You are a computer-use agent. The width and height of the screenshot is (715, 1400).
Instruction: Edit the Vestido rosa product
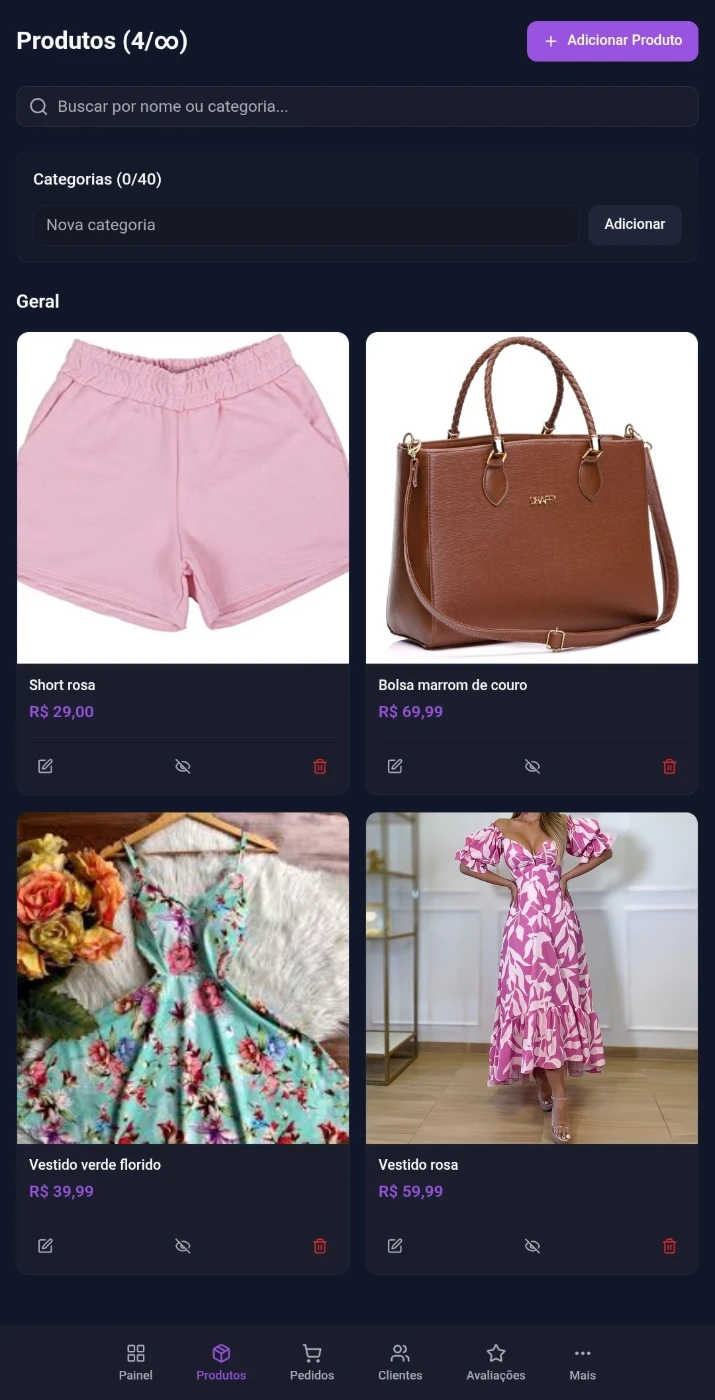pos(395,1246)
